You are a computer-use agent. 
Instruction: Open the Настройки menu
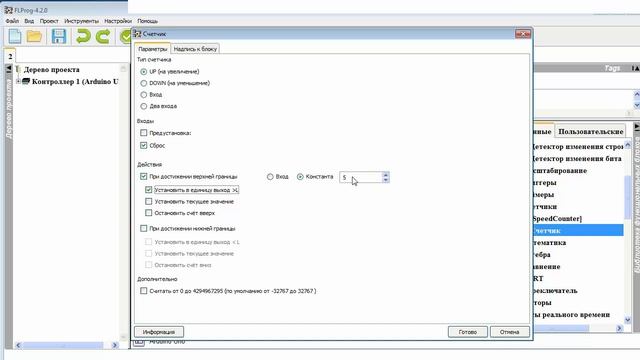click(118, 21)
